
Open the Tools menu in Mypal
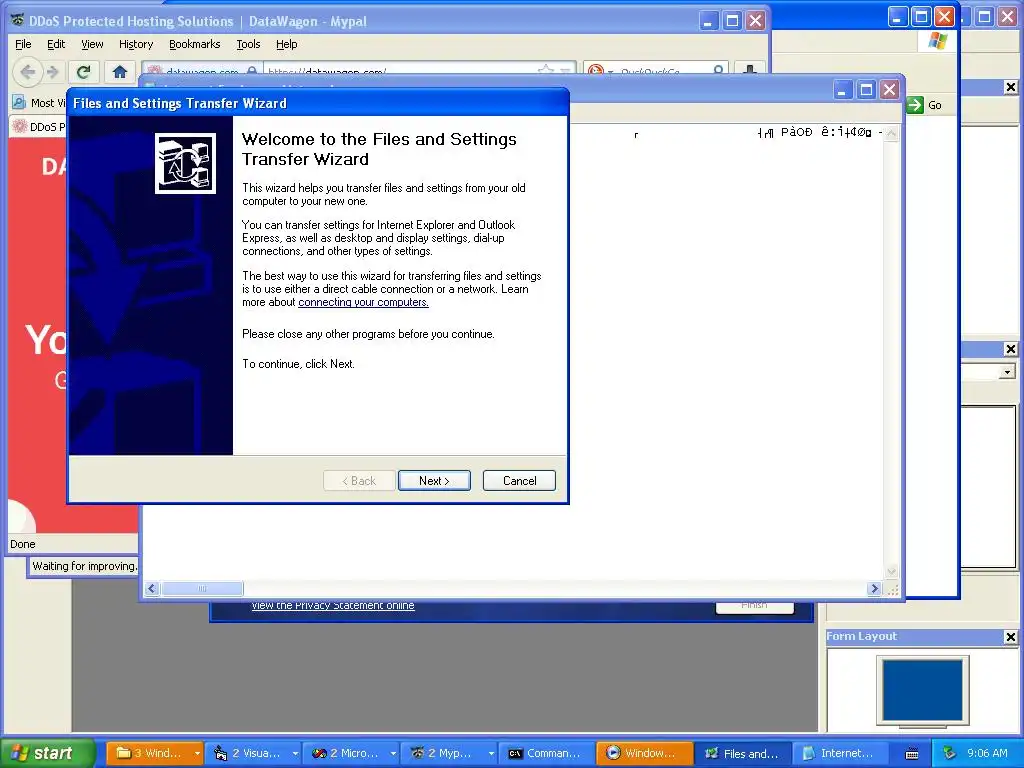(x=248, y=44)
